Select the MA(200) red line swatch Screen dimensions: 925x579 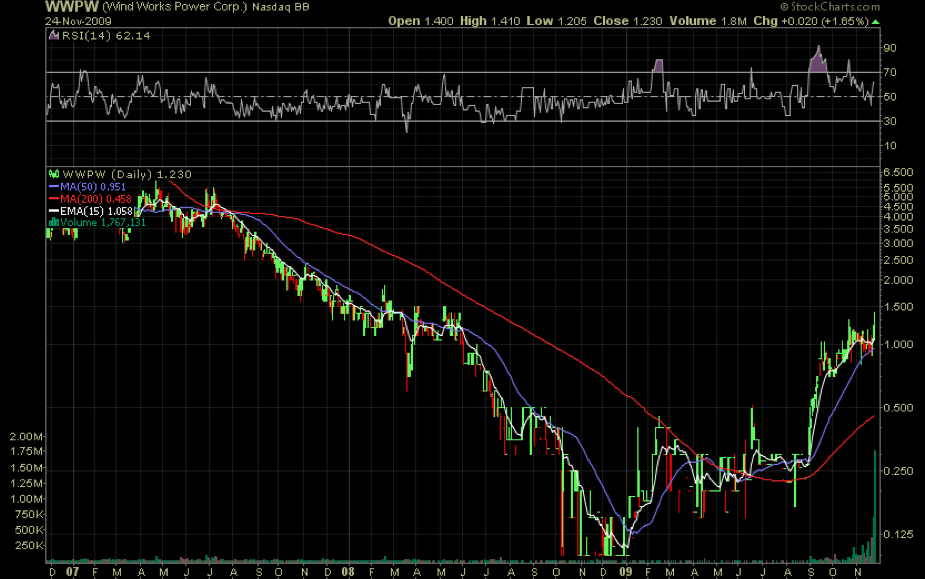[x=54, y=199]
